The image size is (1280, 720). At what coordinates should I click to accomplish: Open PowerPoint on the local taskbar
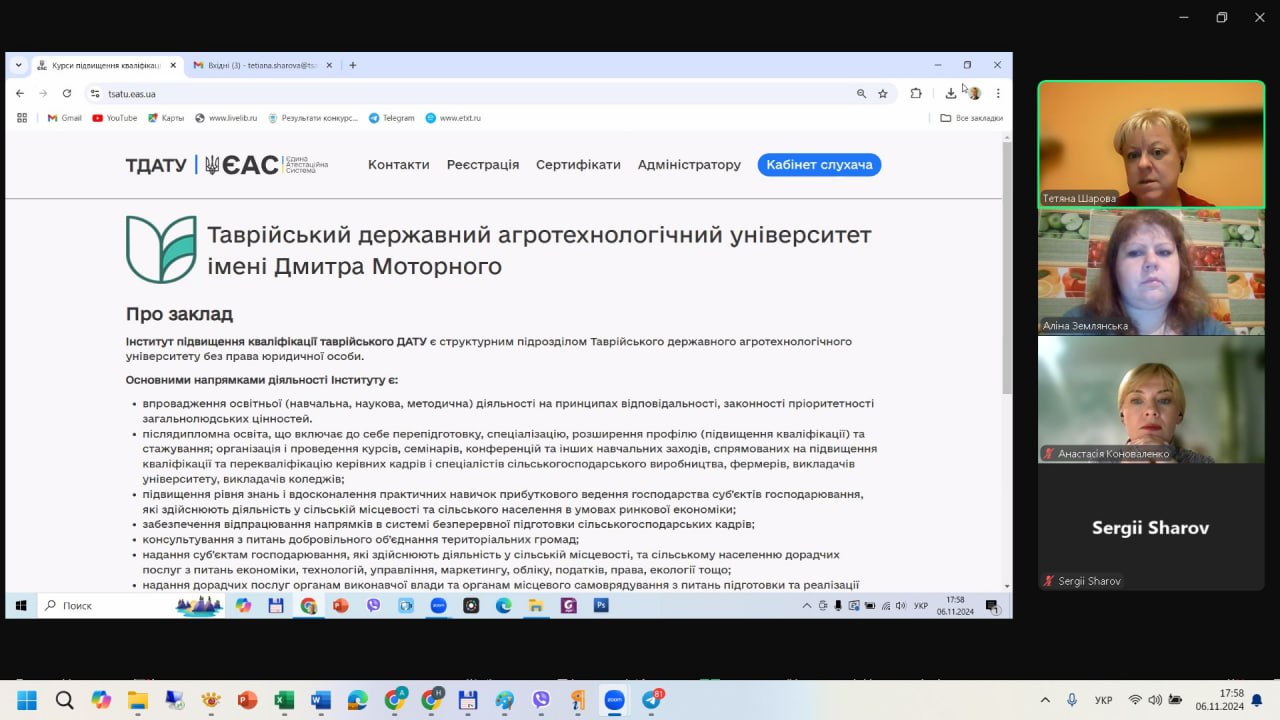(247, 700)
